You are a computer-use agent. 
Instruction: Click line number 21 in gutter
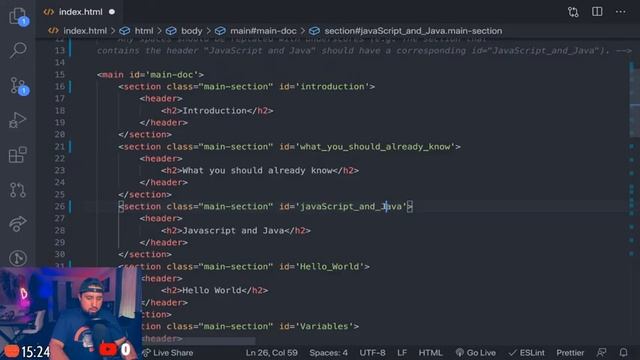coord(60,147)
